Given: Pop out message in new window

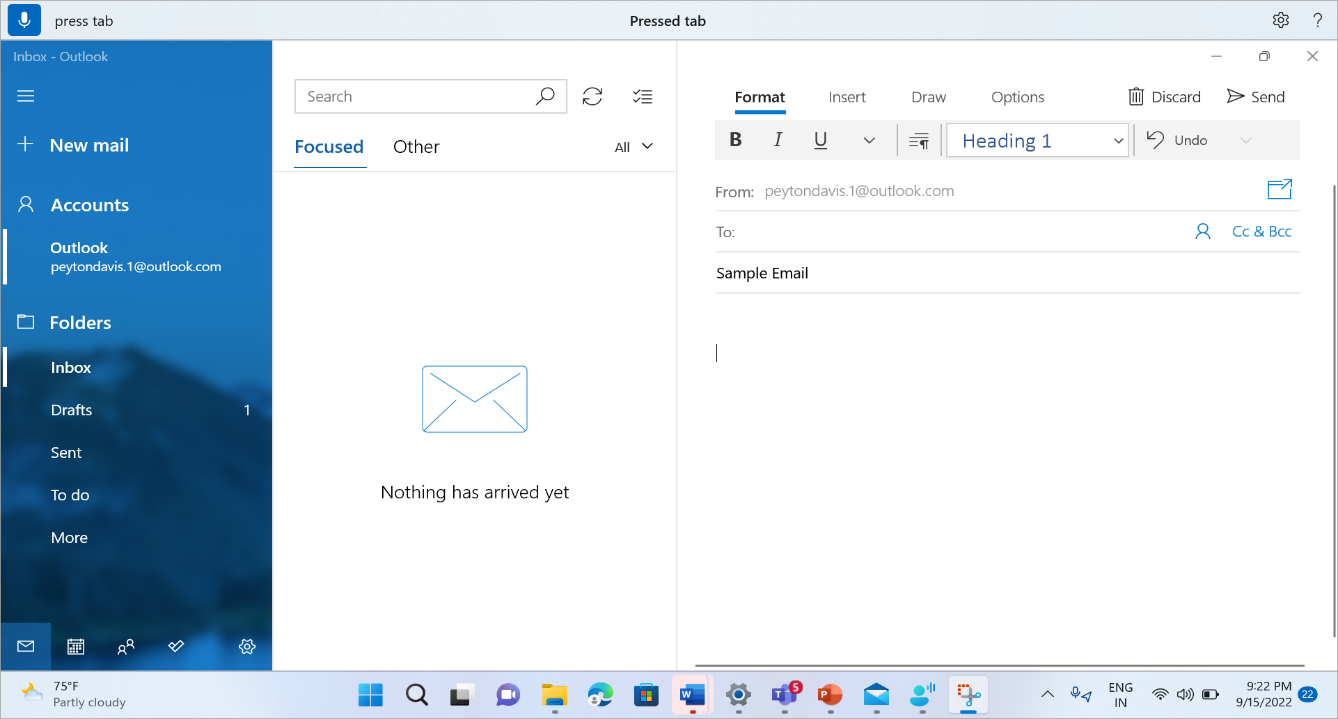Looking at the screenshot, I should point(1279,189).
